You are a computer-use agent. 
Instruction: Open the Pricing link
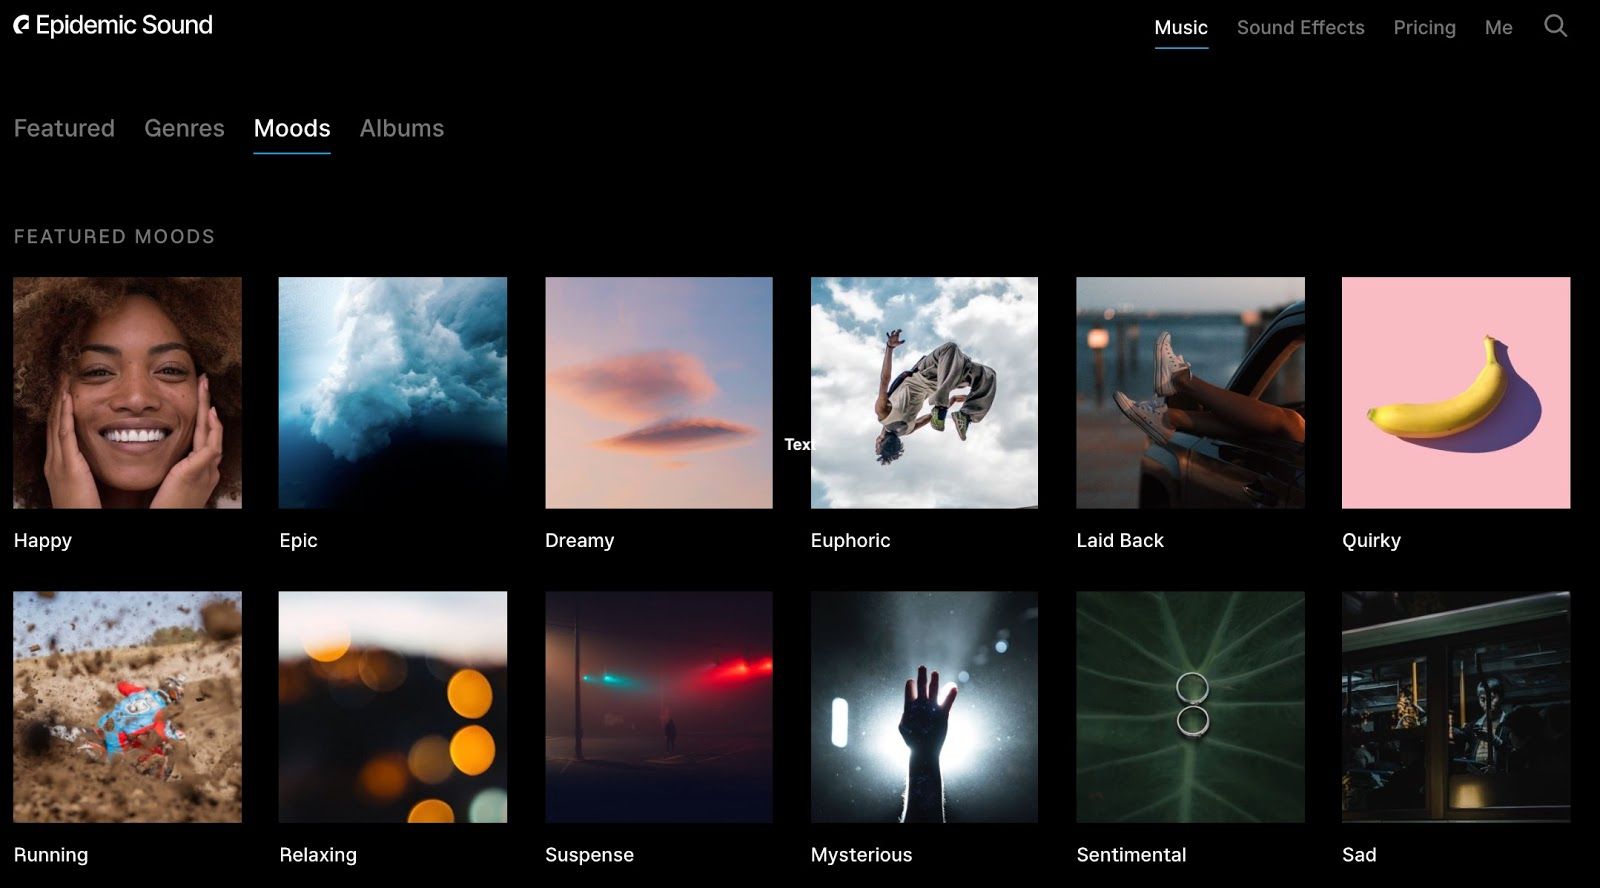1424,28
